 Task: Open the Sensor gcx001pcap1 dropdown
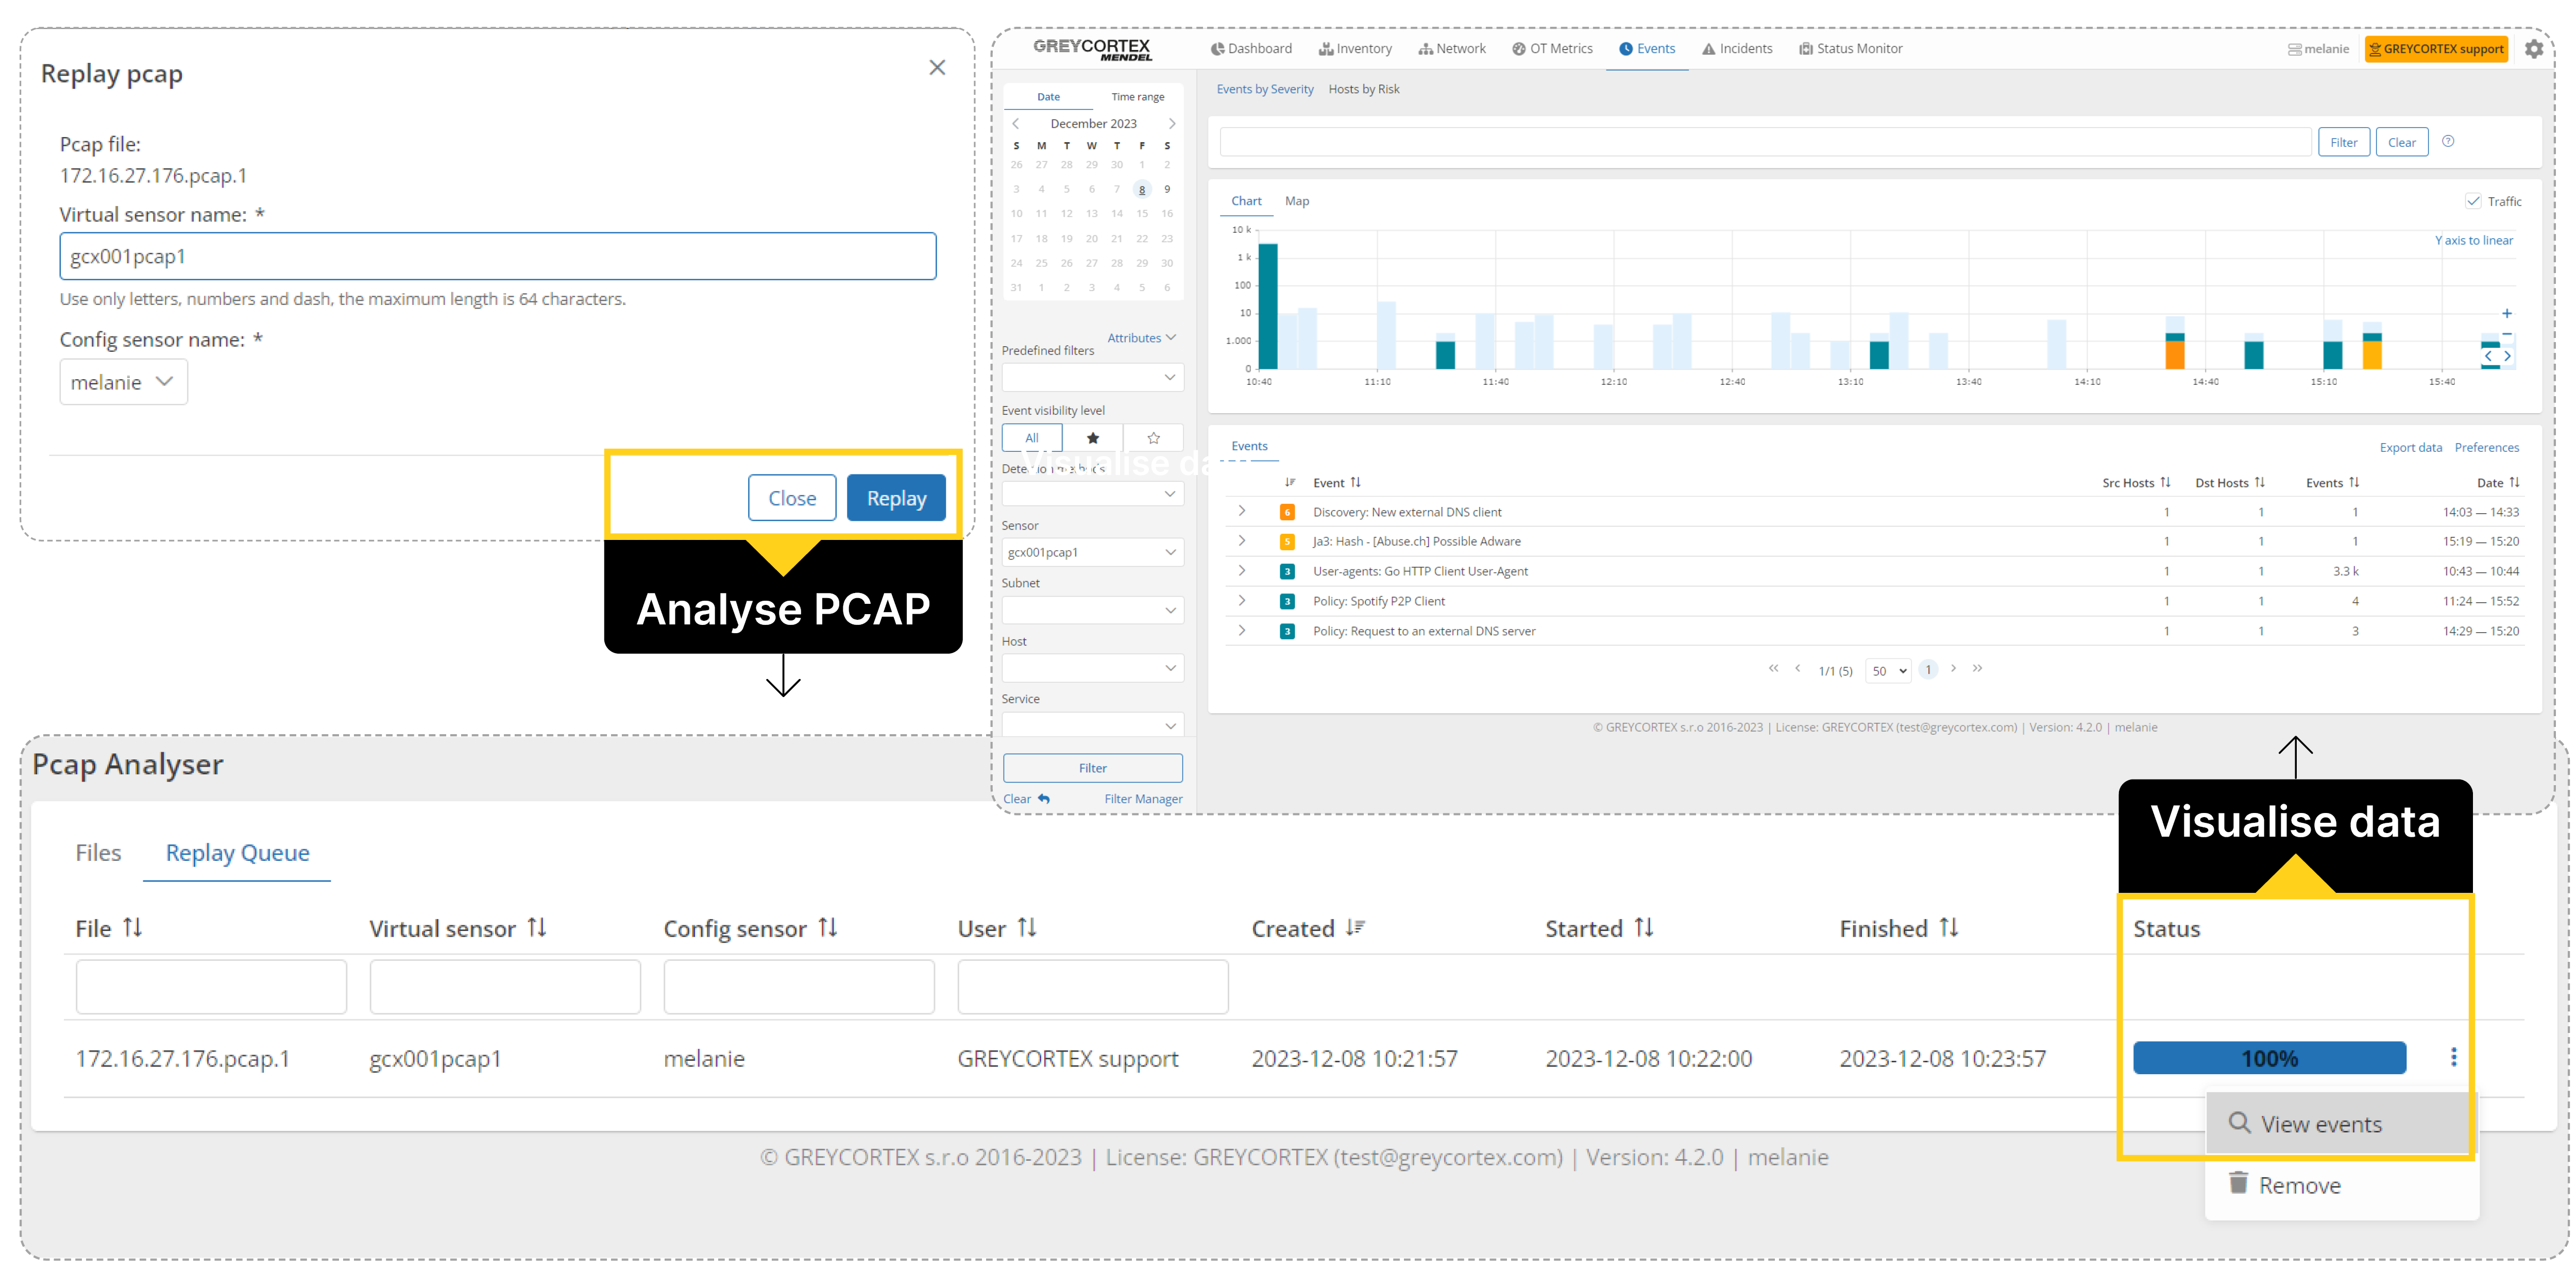[1092, 552]
